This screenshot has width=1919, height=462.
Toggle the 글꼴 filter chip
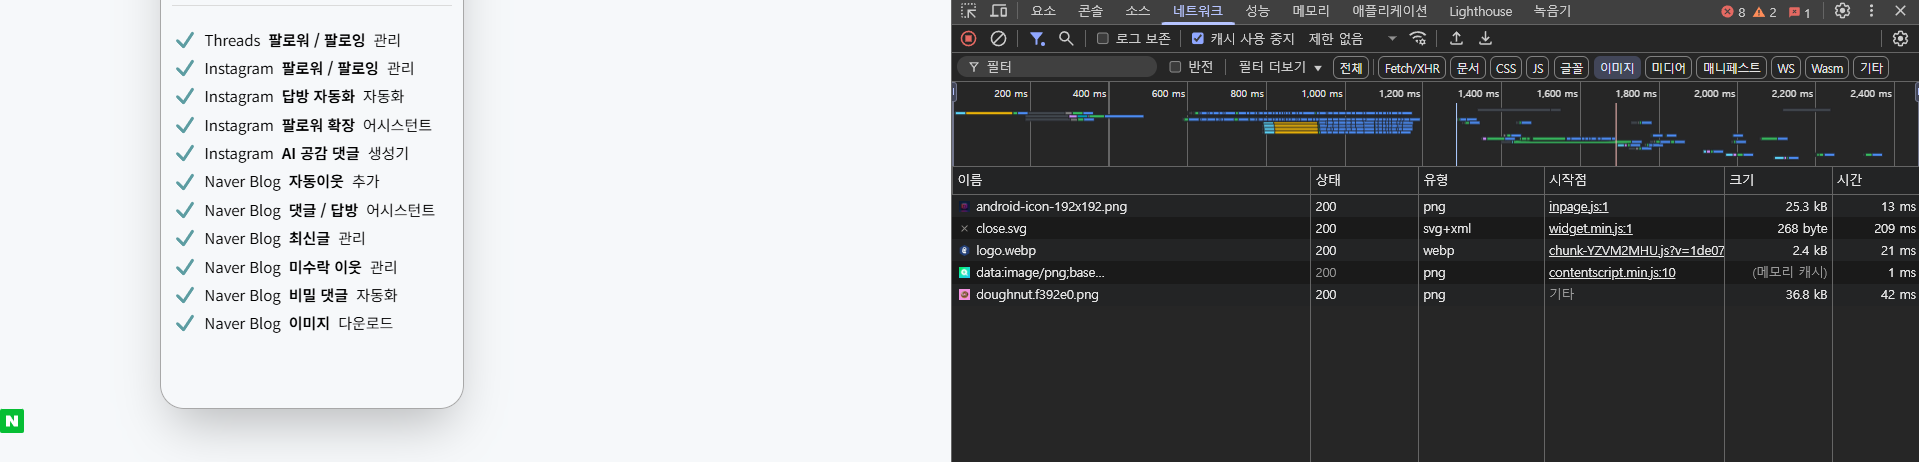click(x=1572, y=68)
